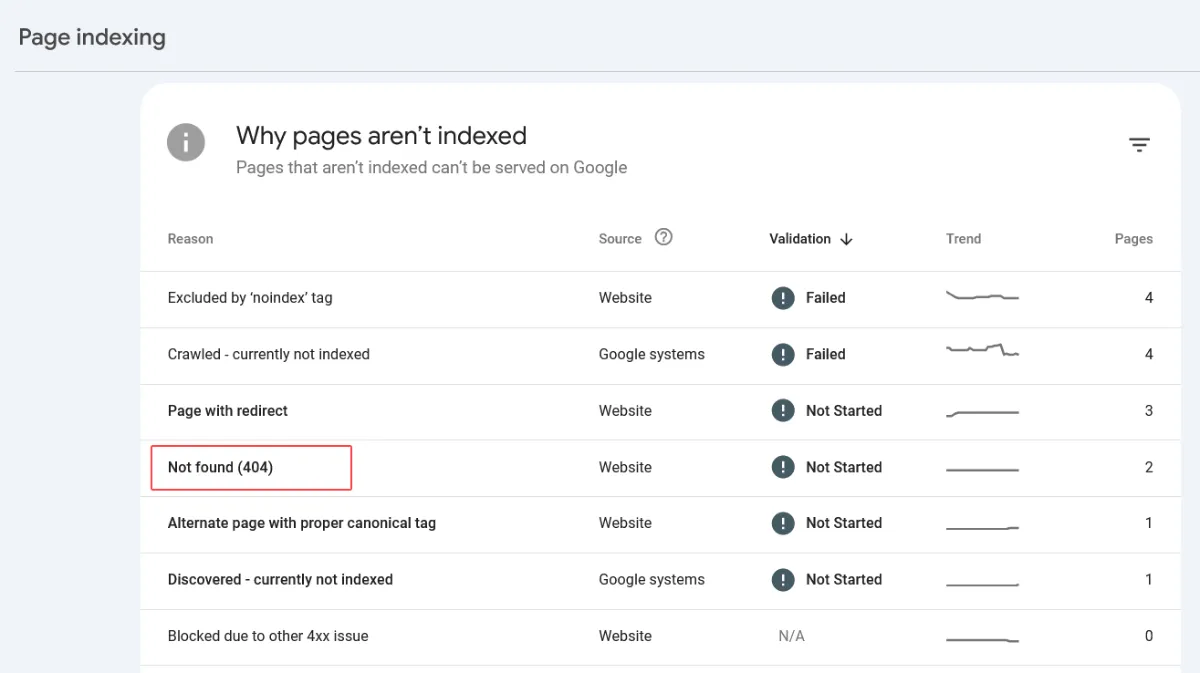Click the Not Started icon for Not found row
Viewport: 1200px width, 673px height.
click(x=782, y=467)
